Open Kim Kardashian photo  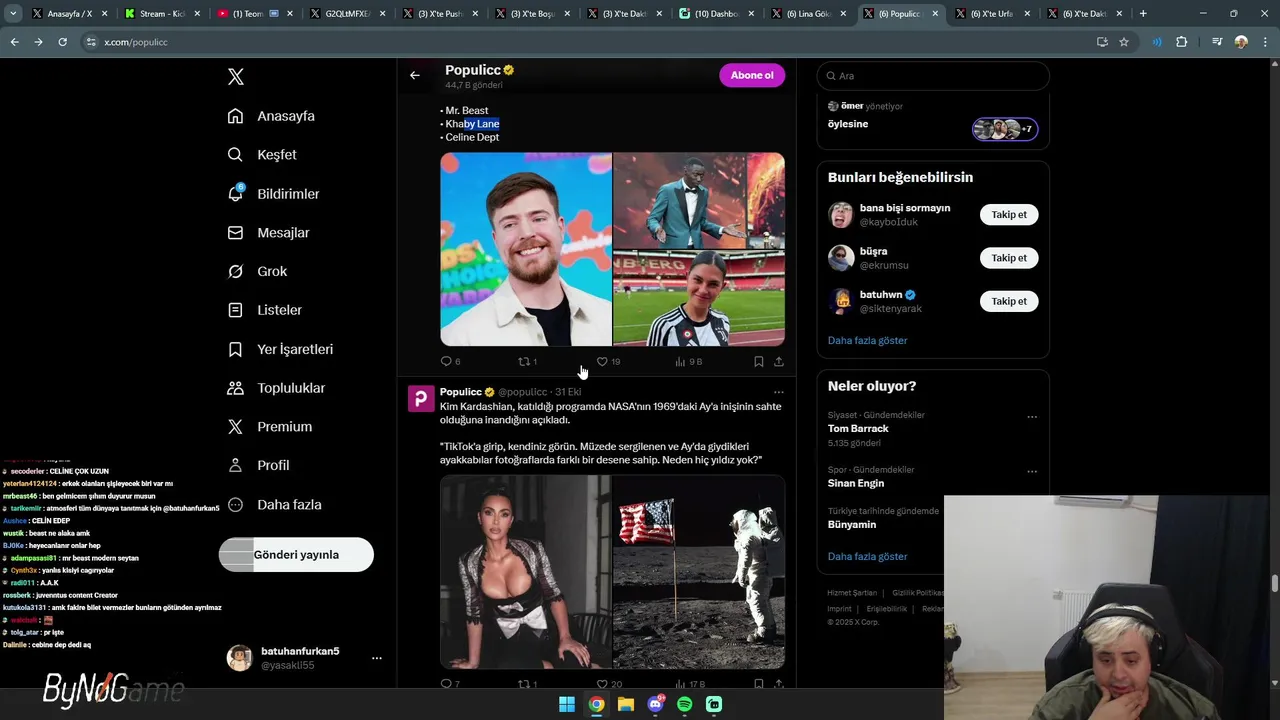526,572
